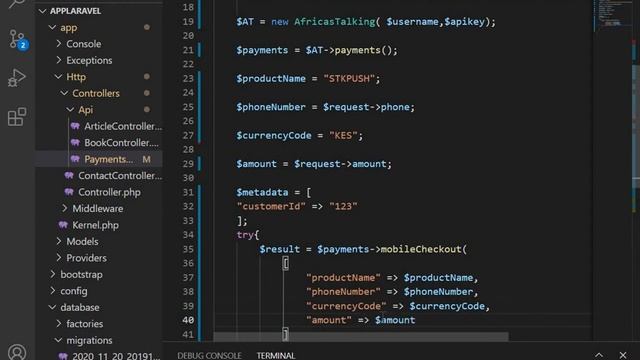Click the "currencyCode" array key
The height and width of the screenshot is (360, 640).
(x=346, y=306)
